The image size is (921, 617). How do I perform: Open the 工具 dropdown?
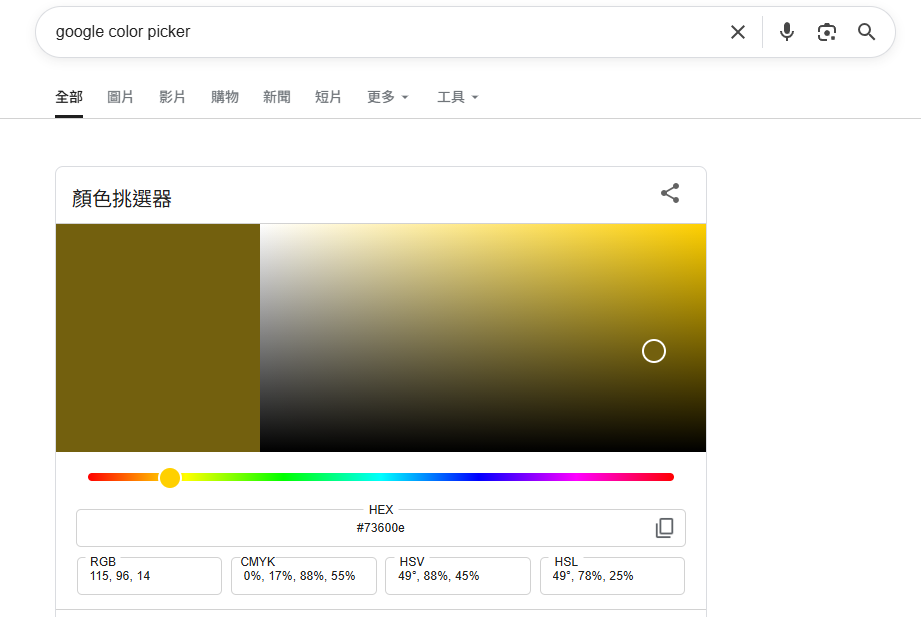click(458, 97)
